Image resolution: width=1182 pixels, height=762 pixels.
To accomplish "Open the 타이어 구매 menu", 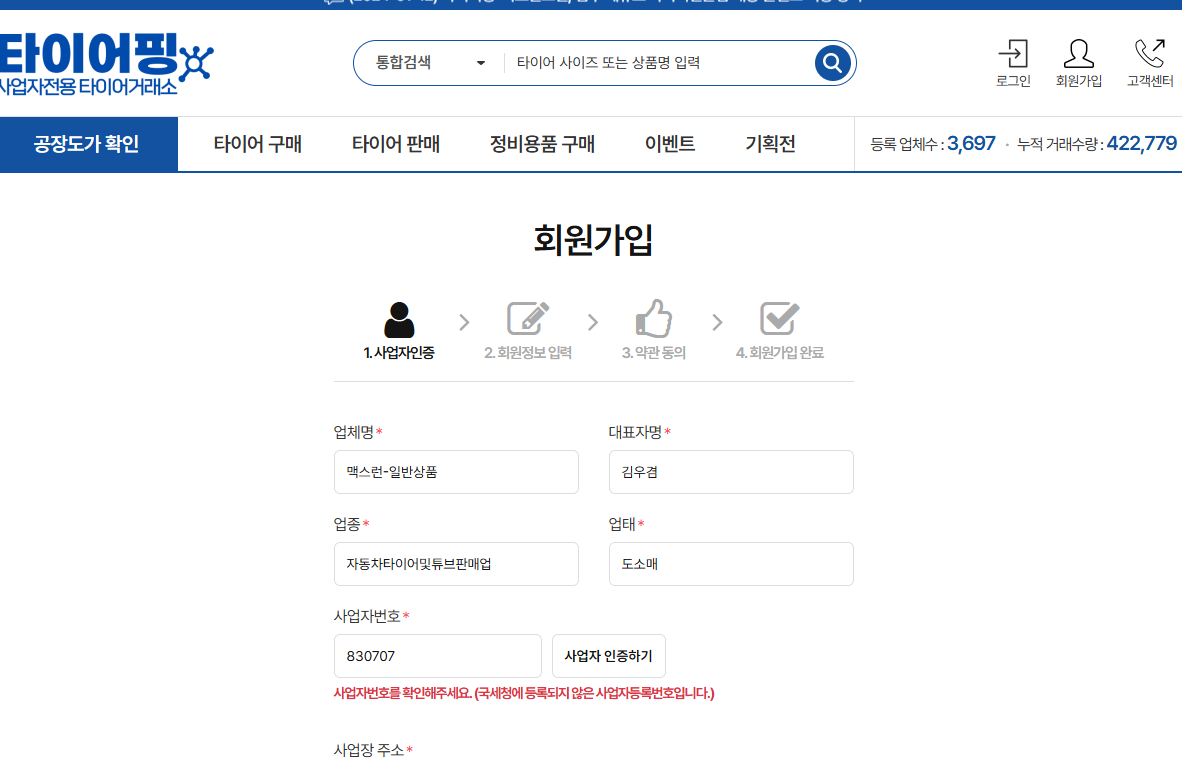I will [x=257, y=144].
